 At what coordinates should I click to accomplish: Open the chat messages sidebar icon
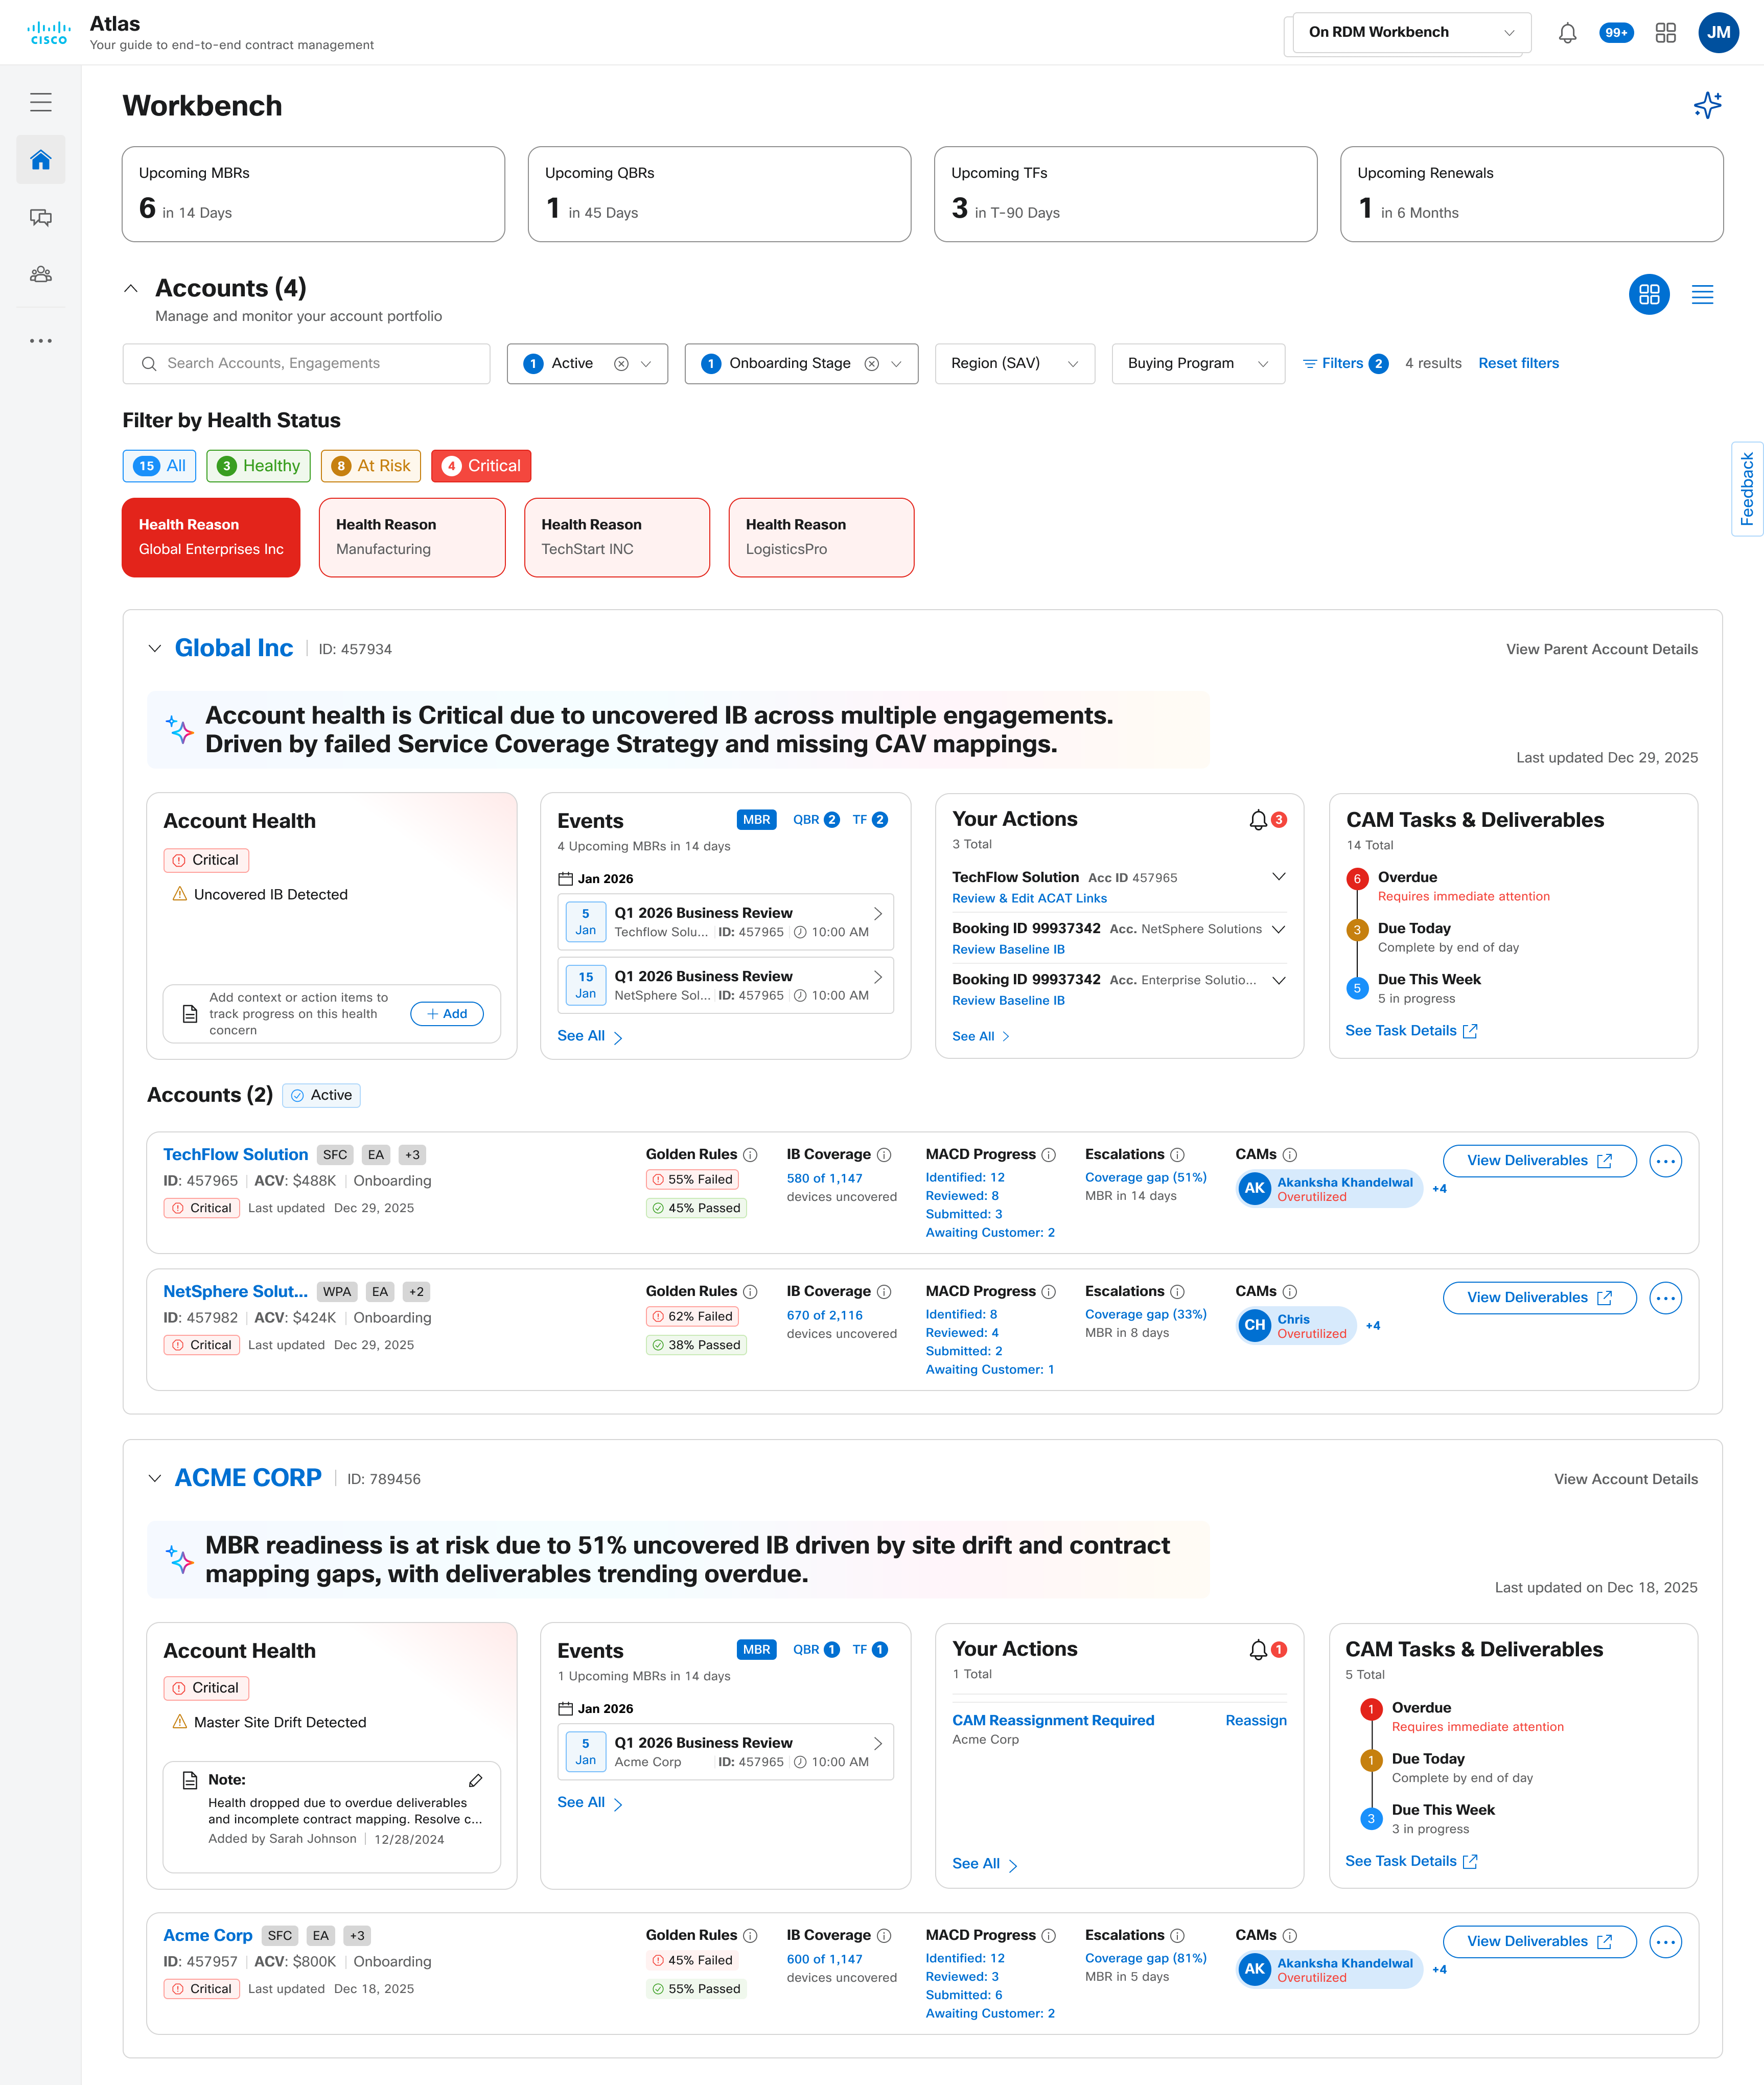[41, 218]
